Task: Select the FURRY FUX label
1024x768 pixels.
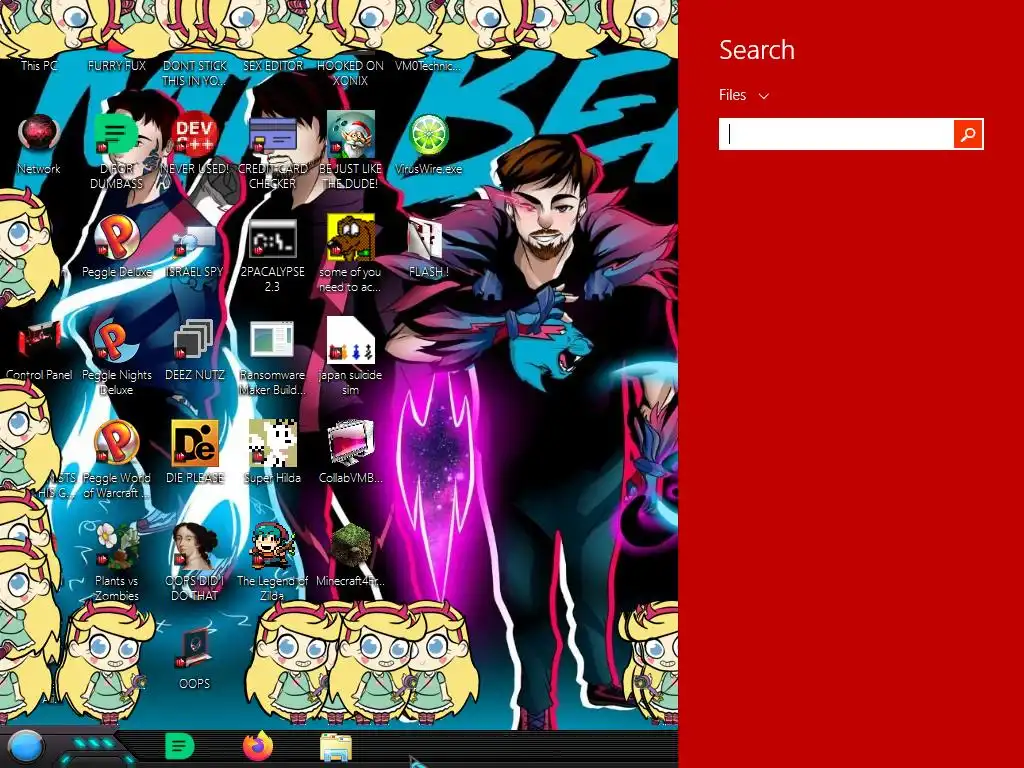Action: click(117, 65)
